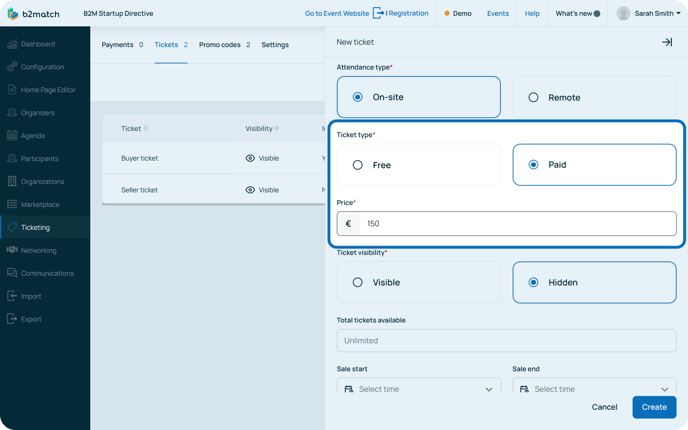
Task: Toggle Seller ticket visibility eye
Action: point(250,190)
